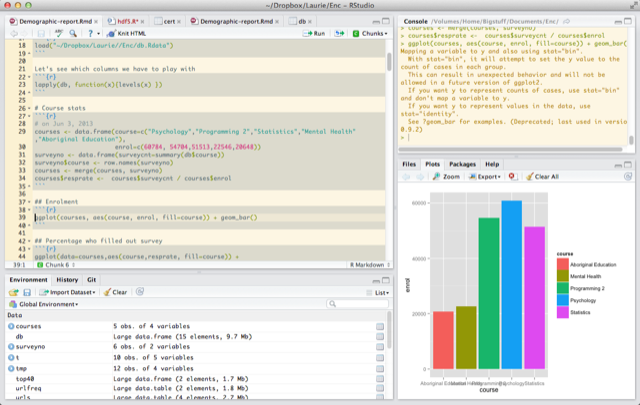Click the Plots pane refresh icon
Screen dimensions: 640x405
628,176
